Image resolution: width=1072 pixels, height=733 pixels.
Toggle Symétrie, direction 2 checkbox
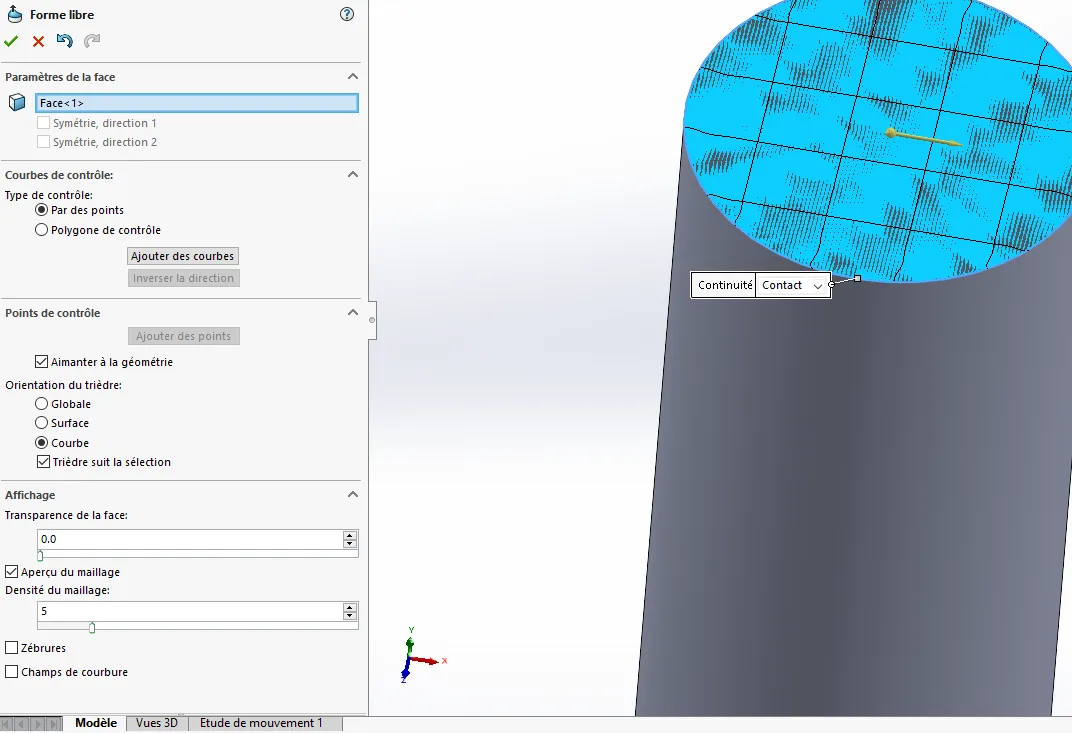[43, 142]
